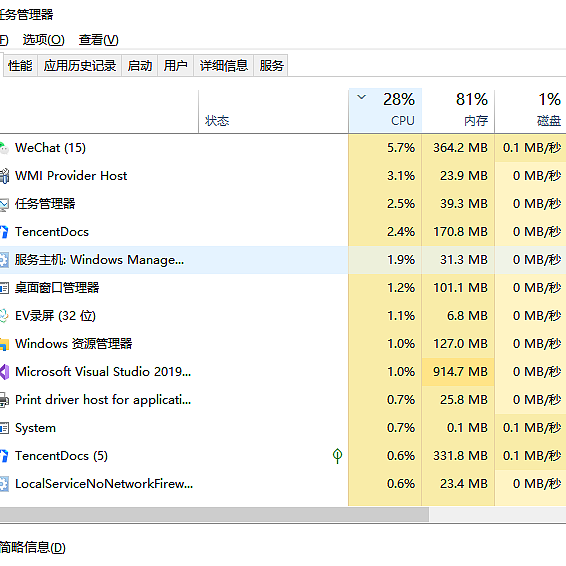Click the WMI Provider Host icon
Screen dimensions: 566x566
click(4, 176)
